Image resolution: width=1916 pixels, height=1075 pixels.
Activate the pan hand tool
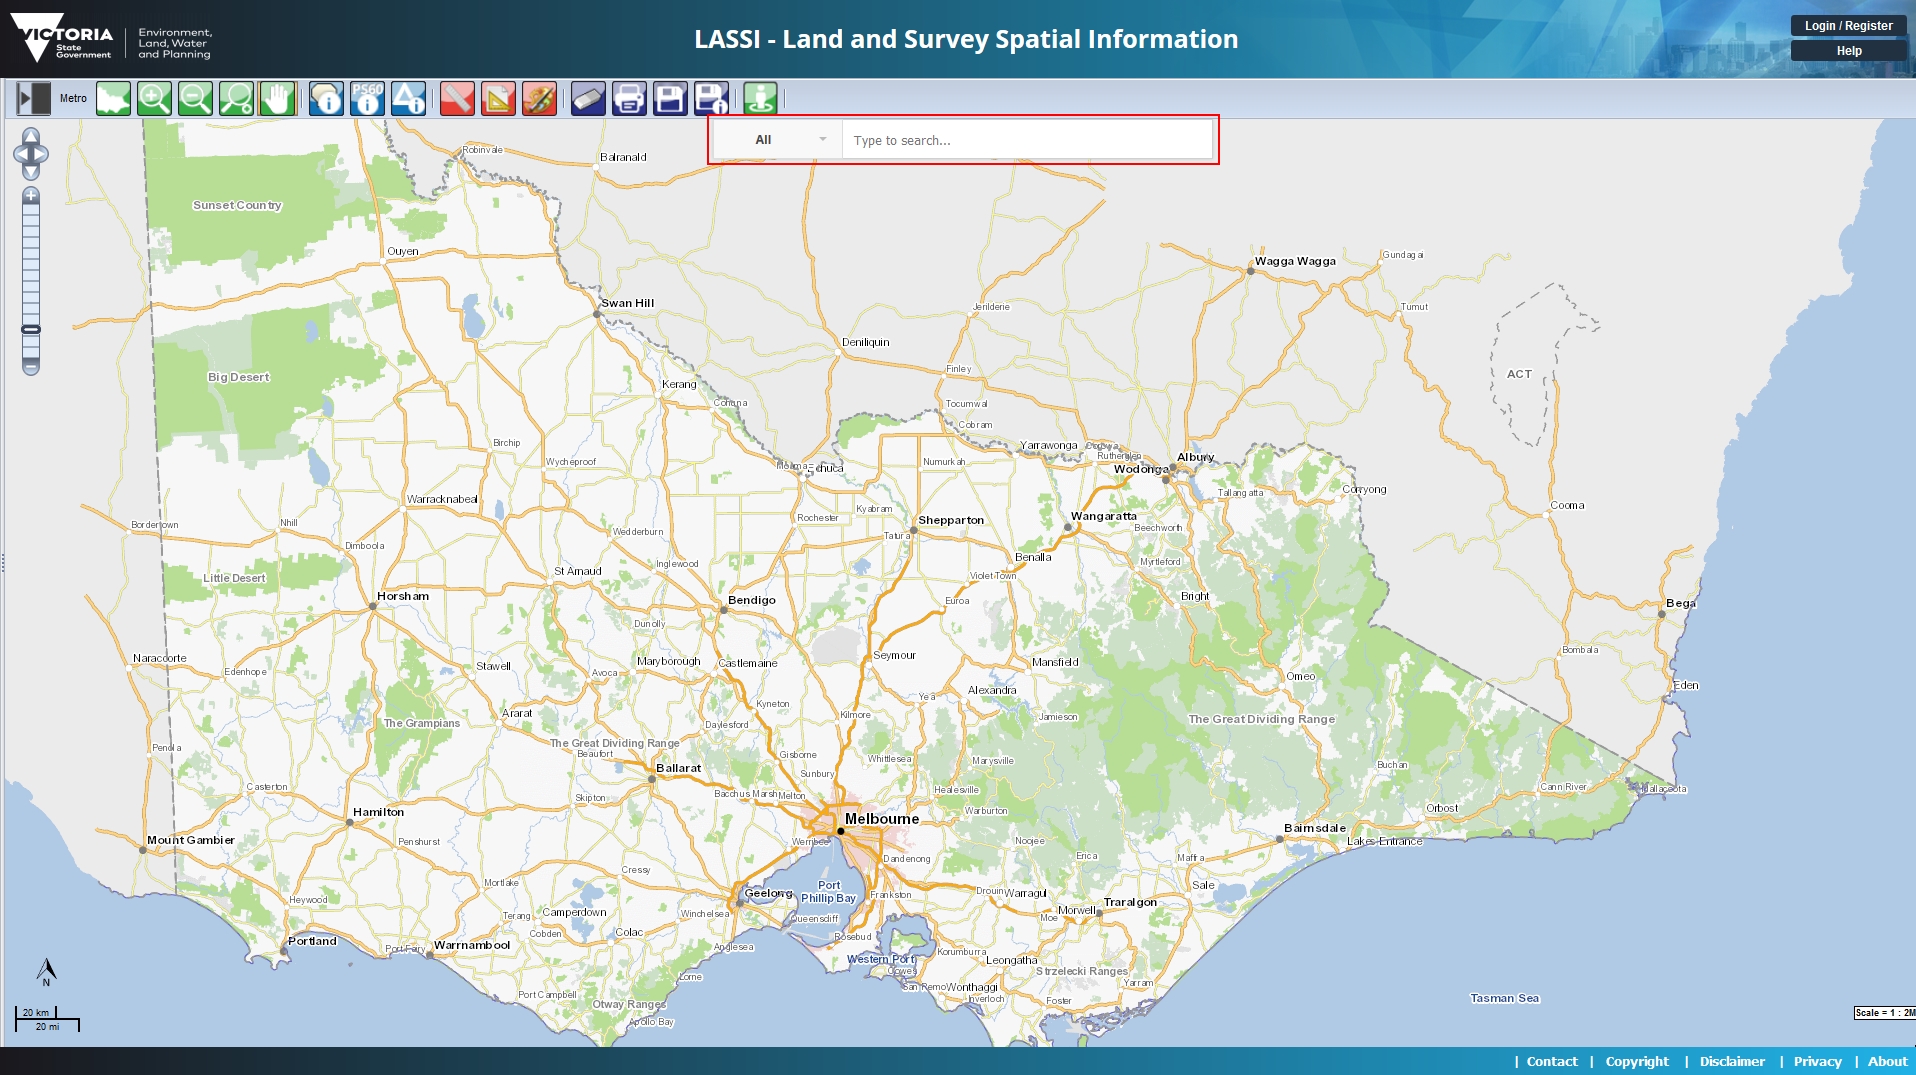click(276, 98)
